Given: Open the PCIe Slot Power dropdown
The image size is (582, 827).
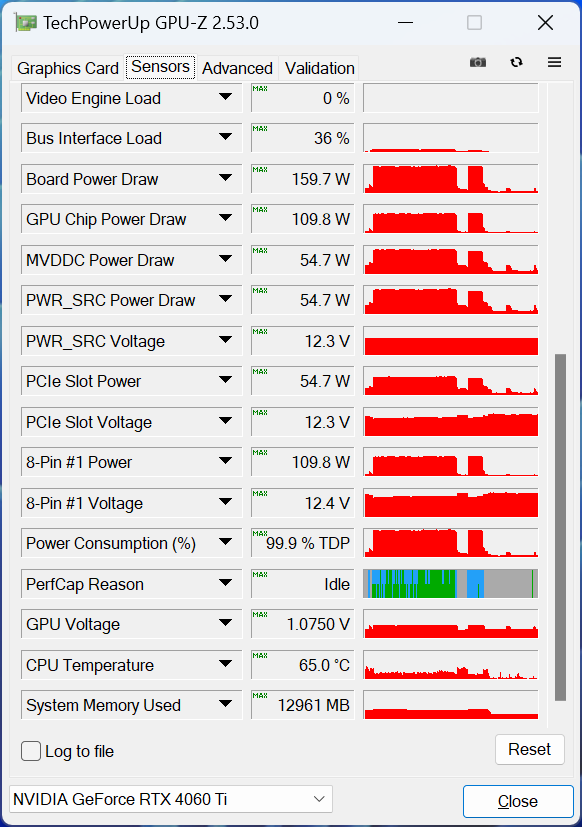Looking at the screenshot, I should [x=225, y=380].
